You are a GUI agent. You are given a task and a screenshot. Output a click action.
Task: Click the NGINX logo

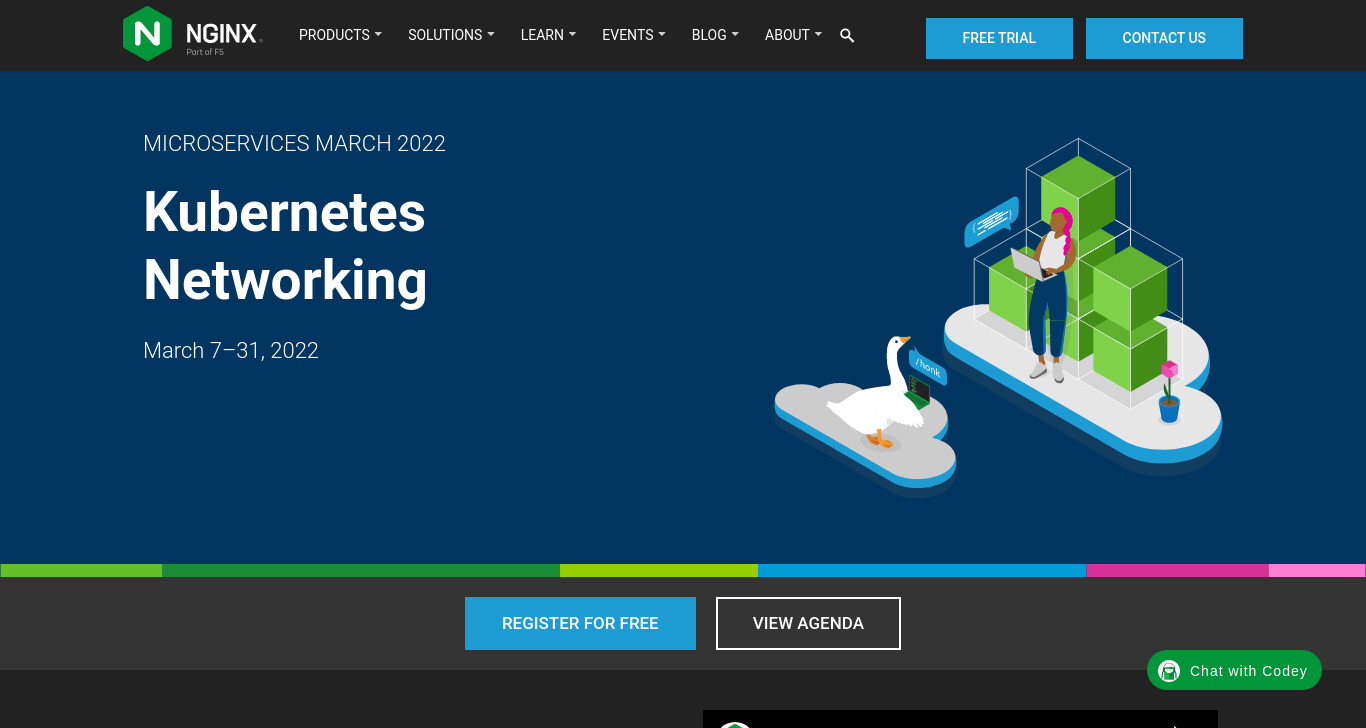[192, 34]
